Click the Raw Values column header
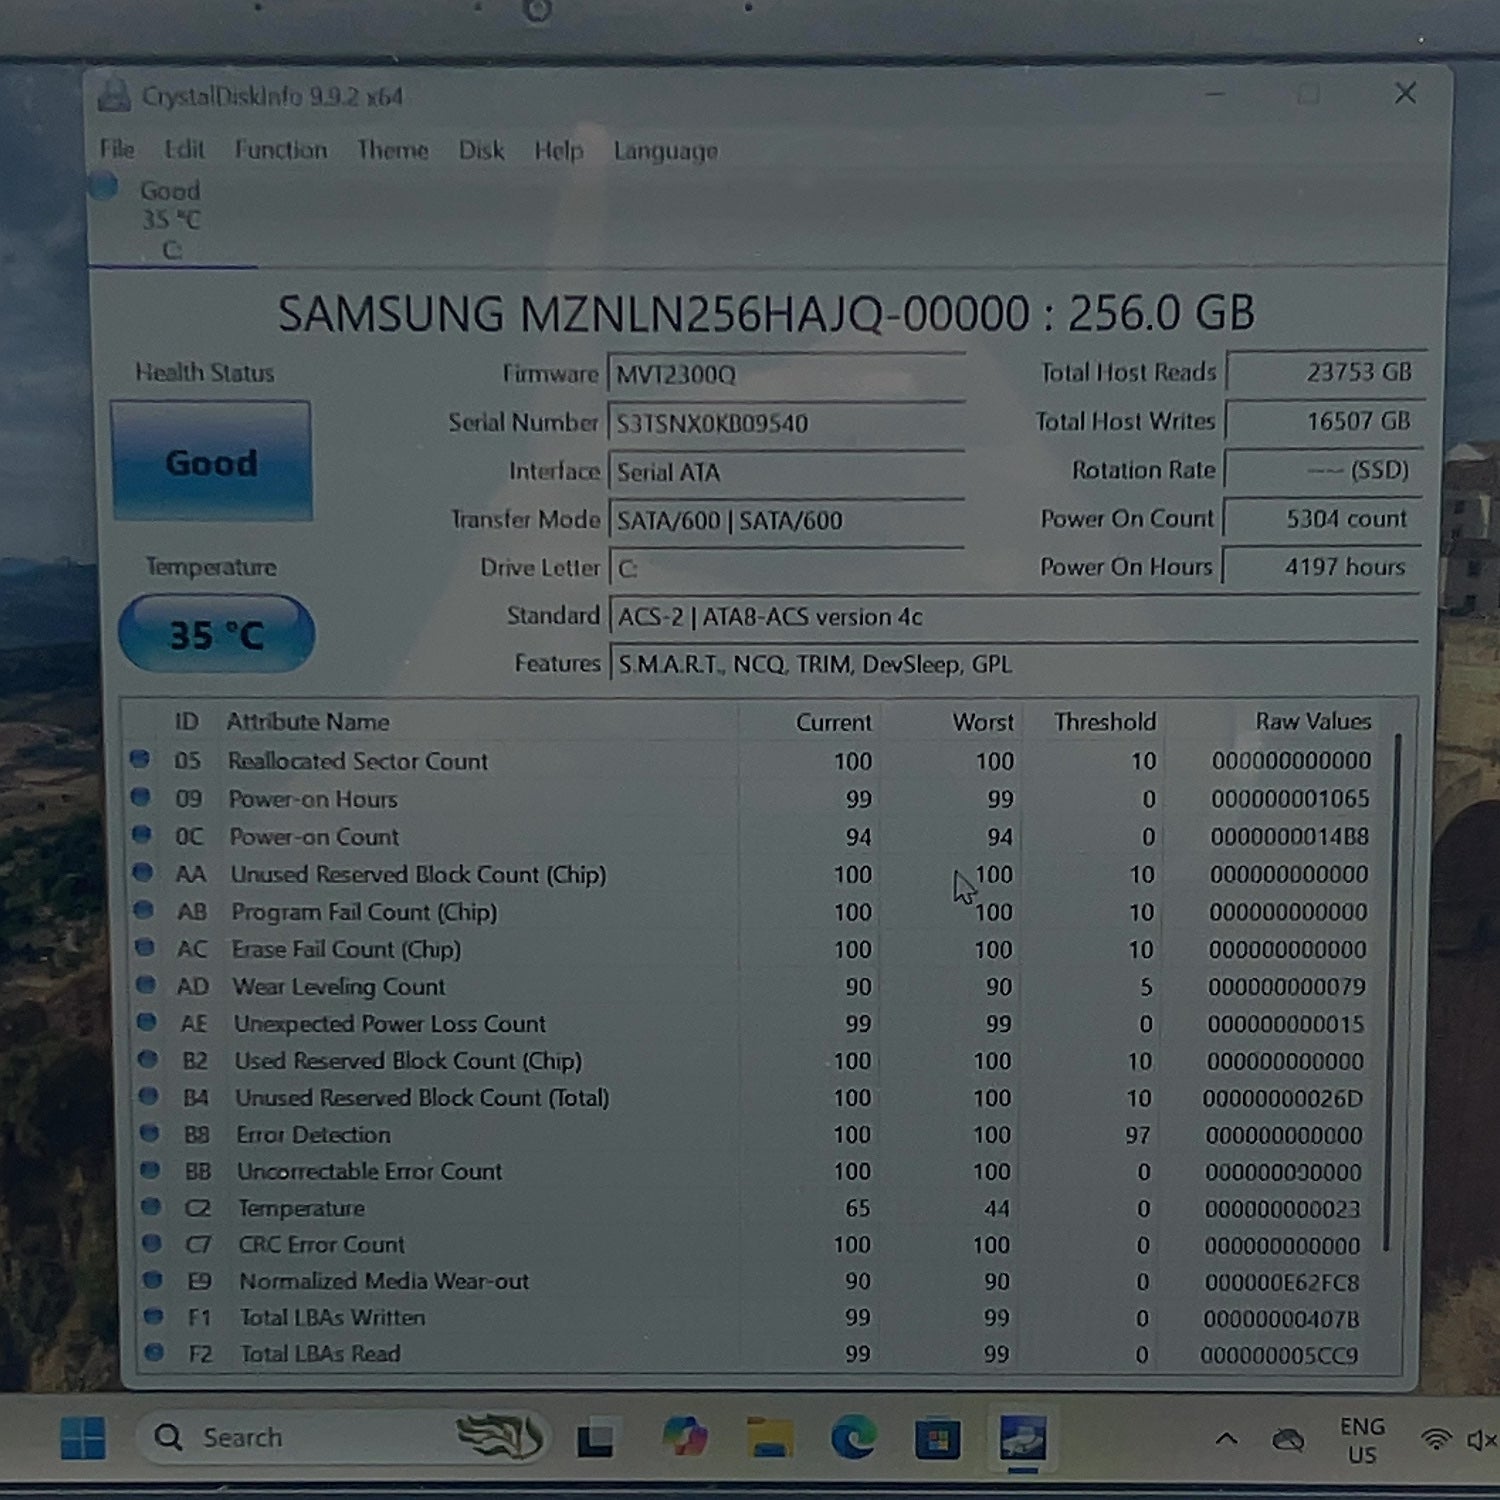Screen dimensions: 1500x1500 [x=1313, y=721]
